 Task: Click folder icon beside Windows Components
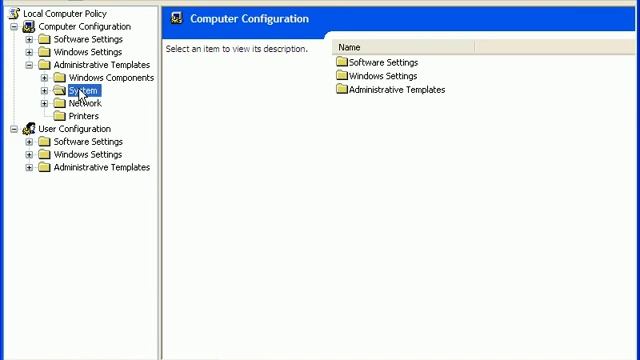[x=59, y=78]
